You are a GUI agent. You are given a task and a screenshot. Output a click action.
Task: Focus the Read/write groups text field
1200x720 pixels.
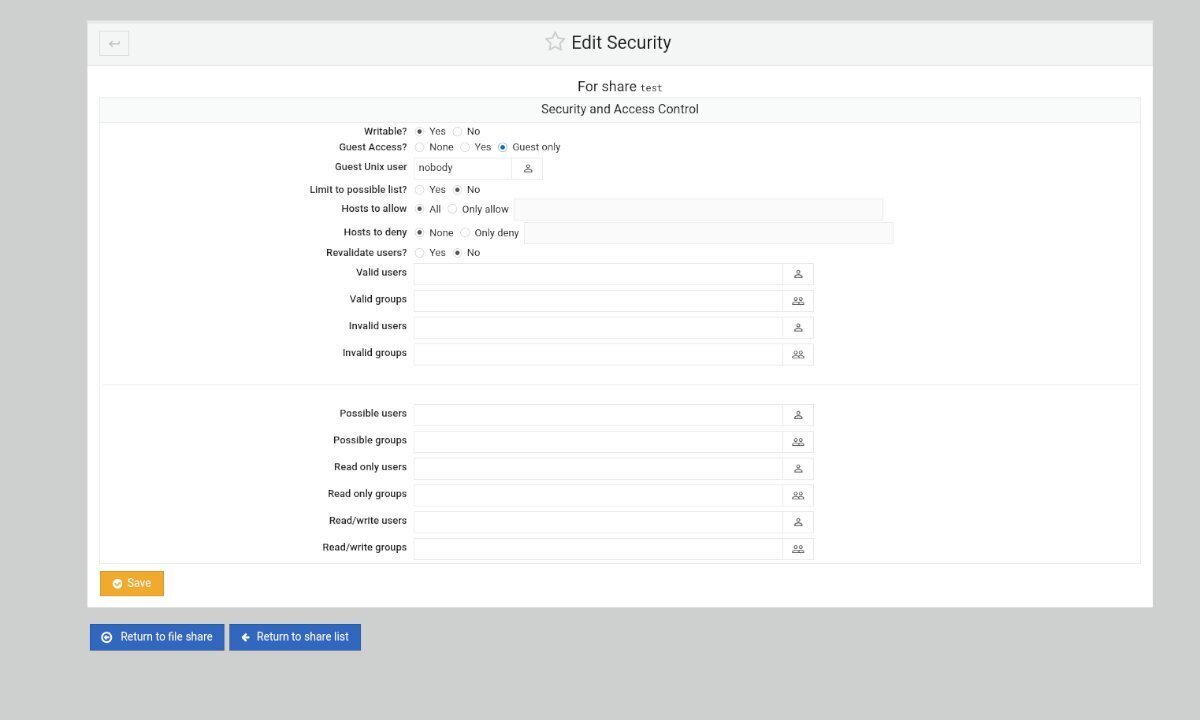tap(597, 549)
